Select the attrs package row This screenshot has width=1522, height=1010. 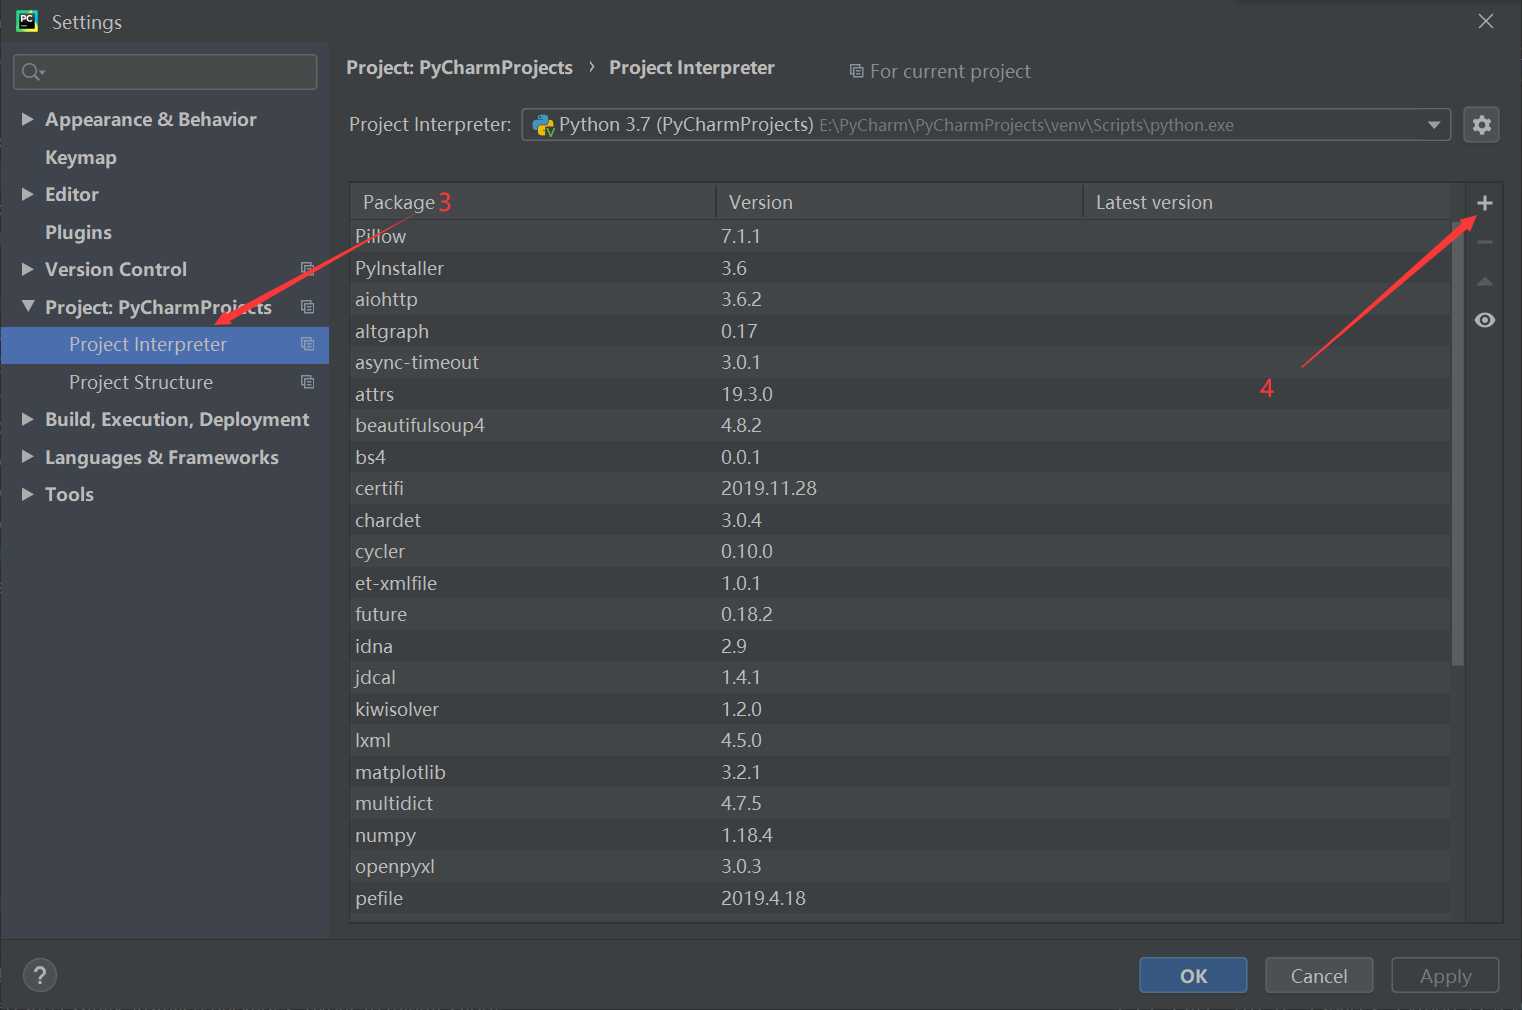tap(900, 394)
